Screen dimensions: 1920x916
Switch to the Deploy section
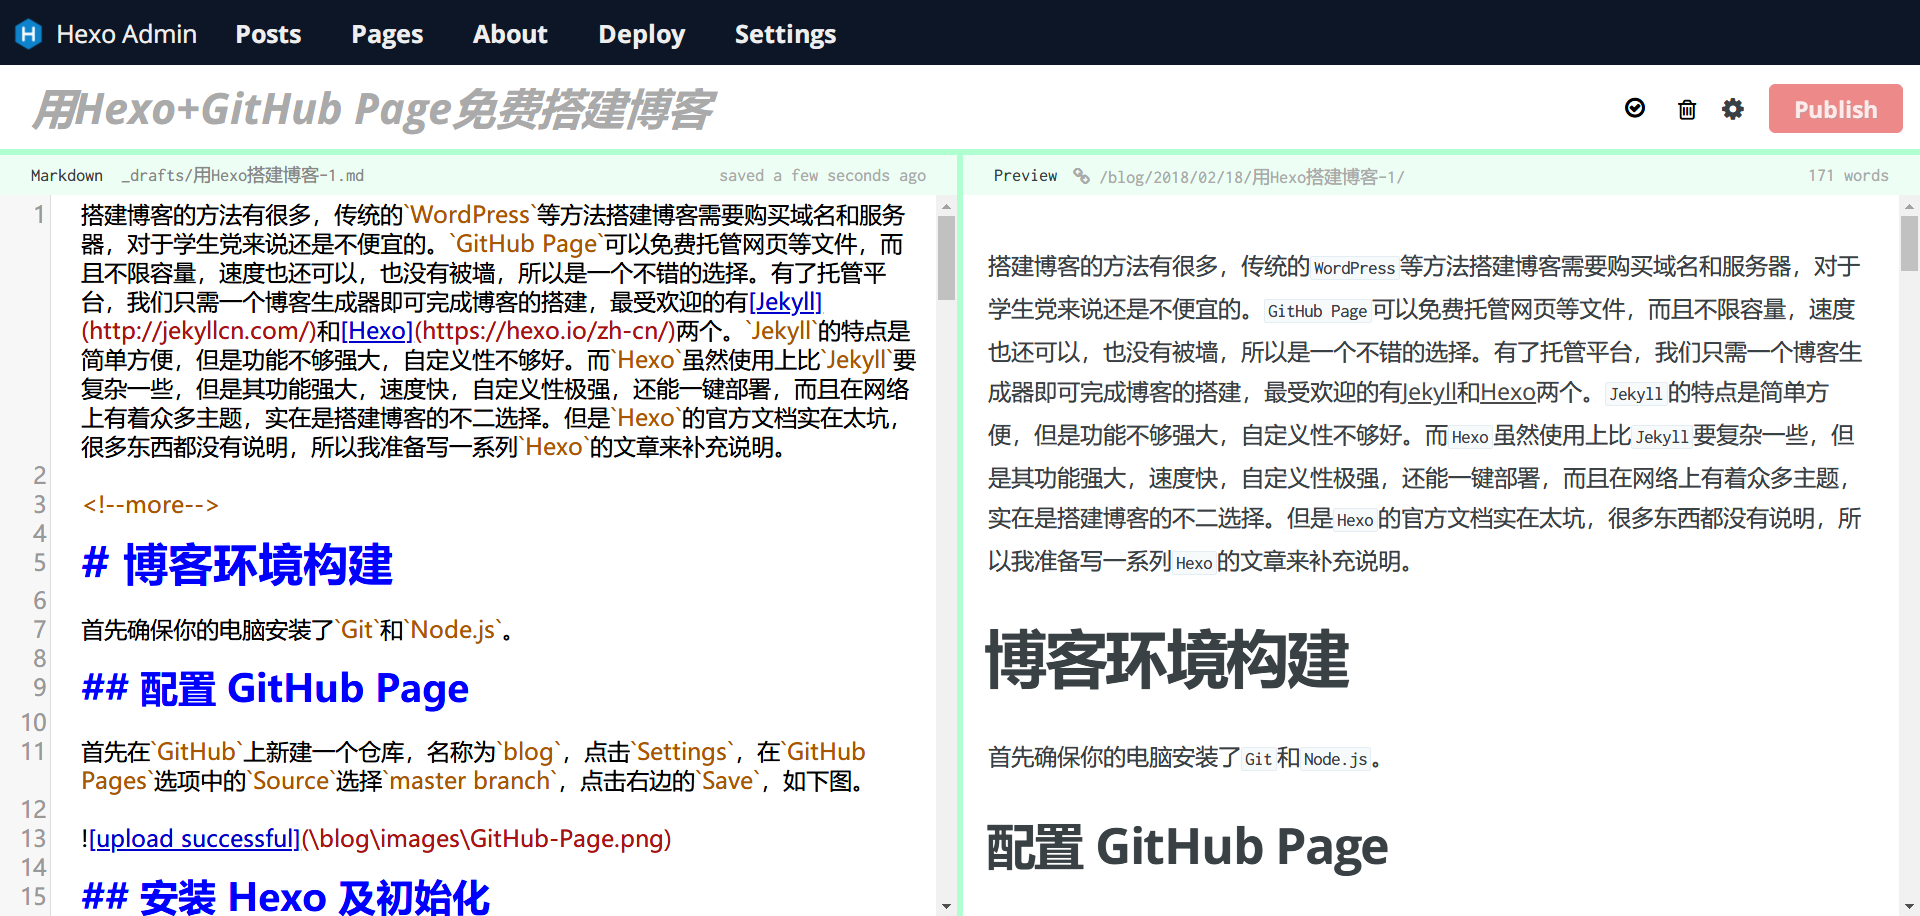(641, 34)
